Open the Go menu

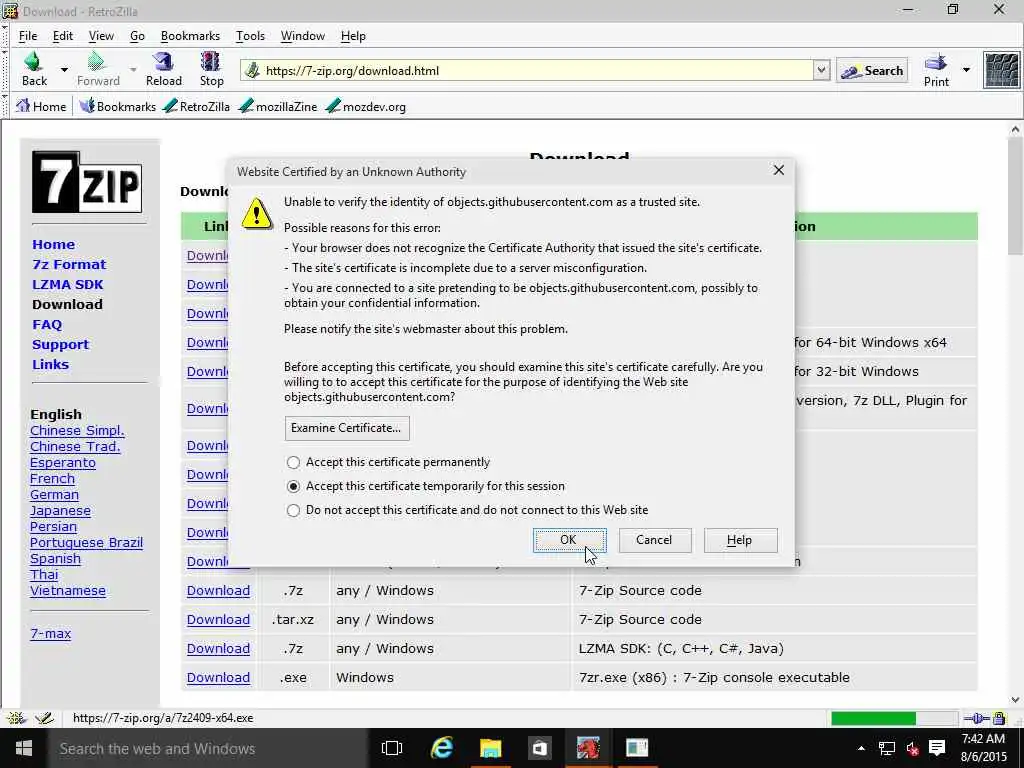pos(137,36)
